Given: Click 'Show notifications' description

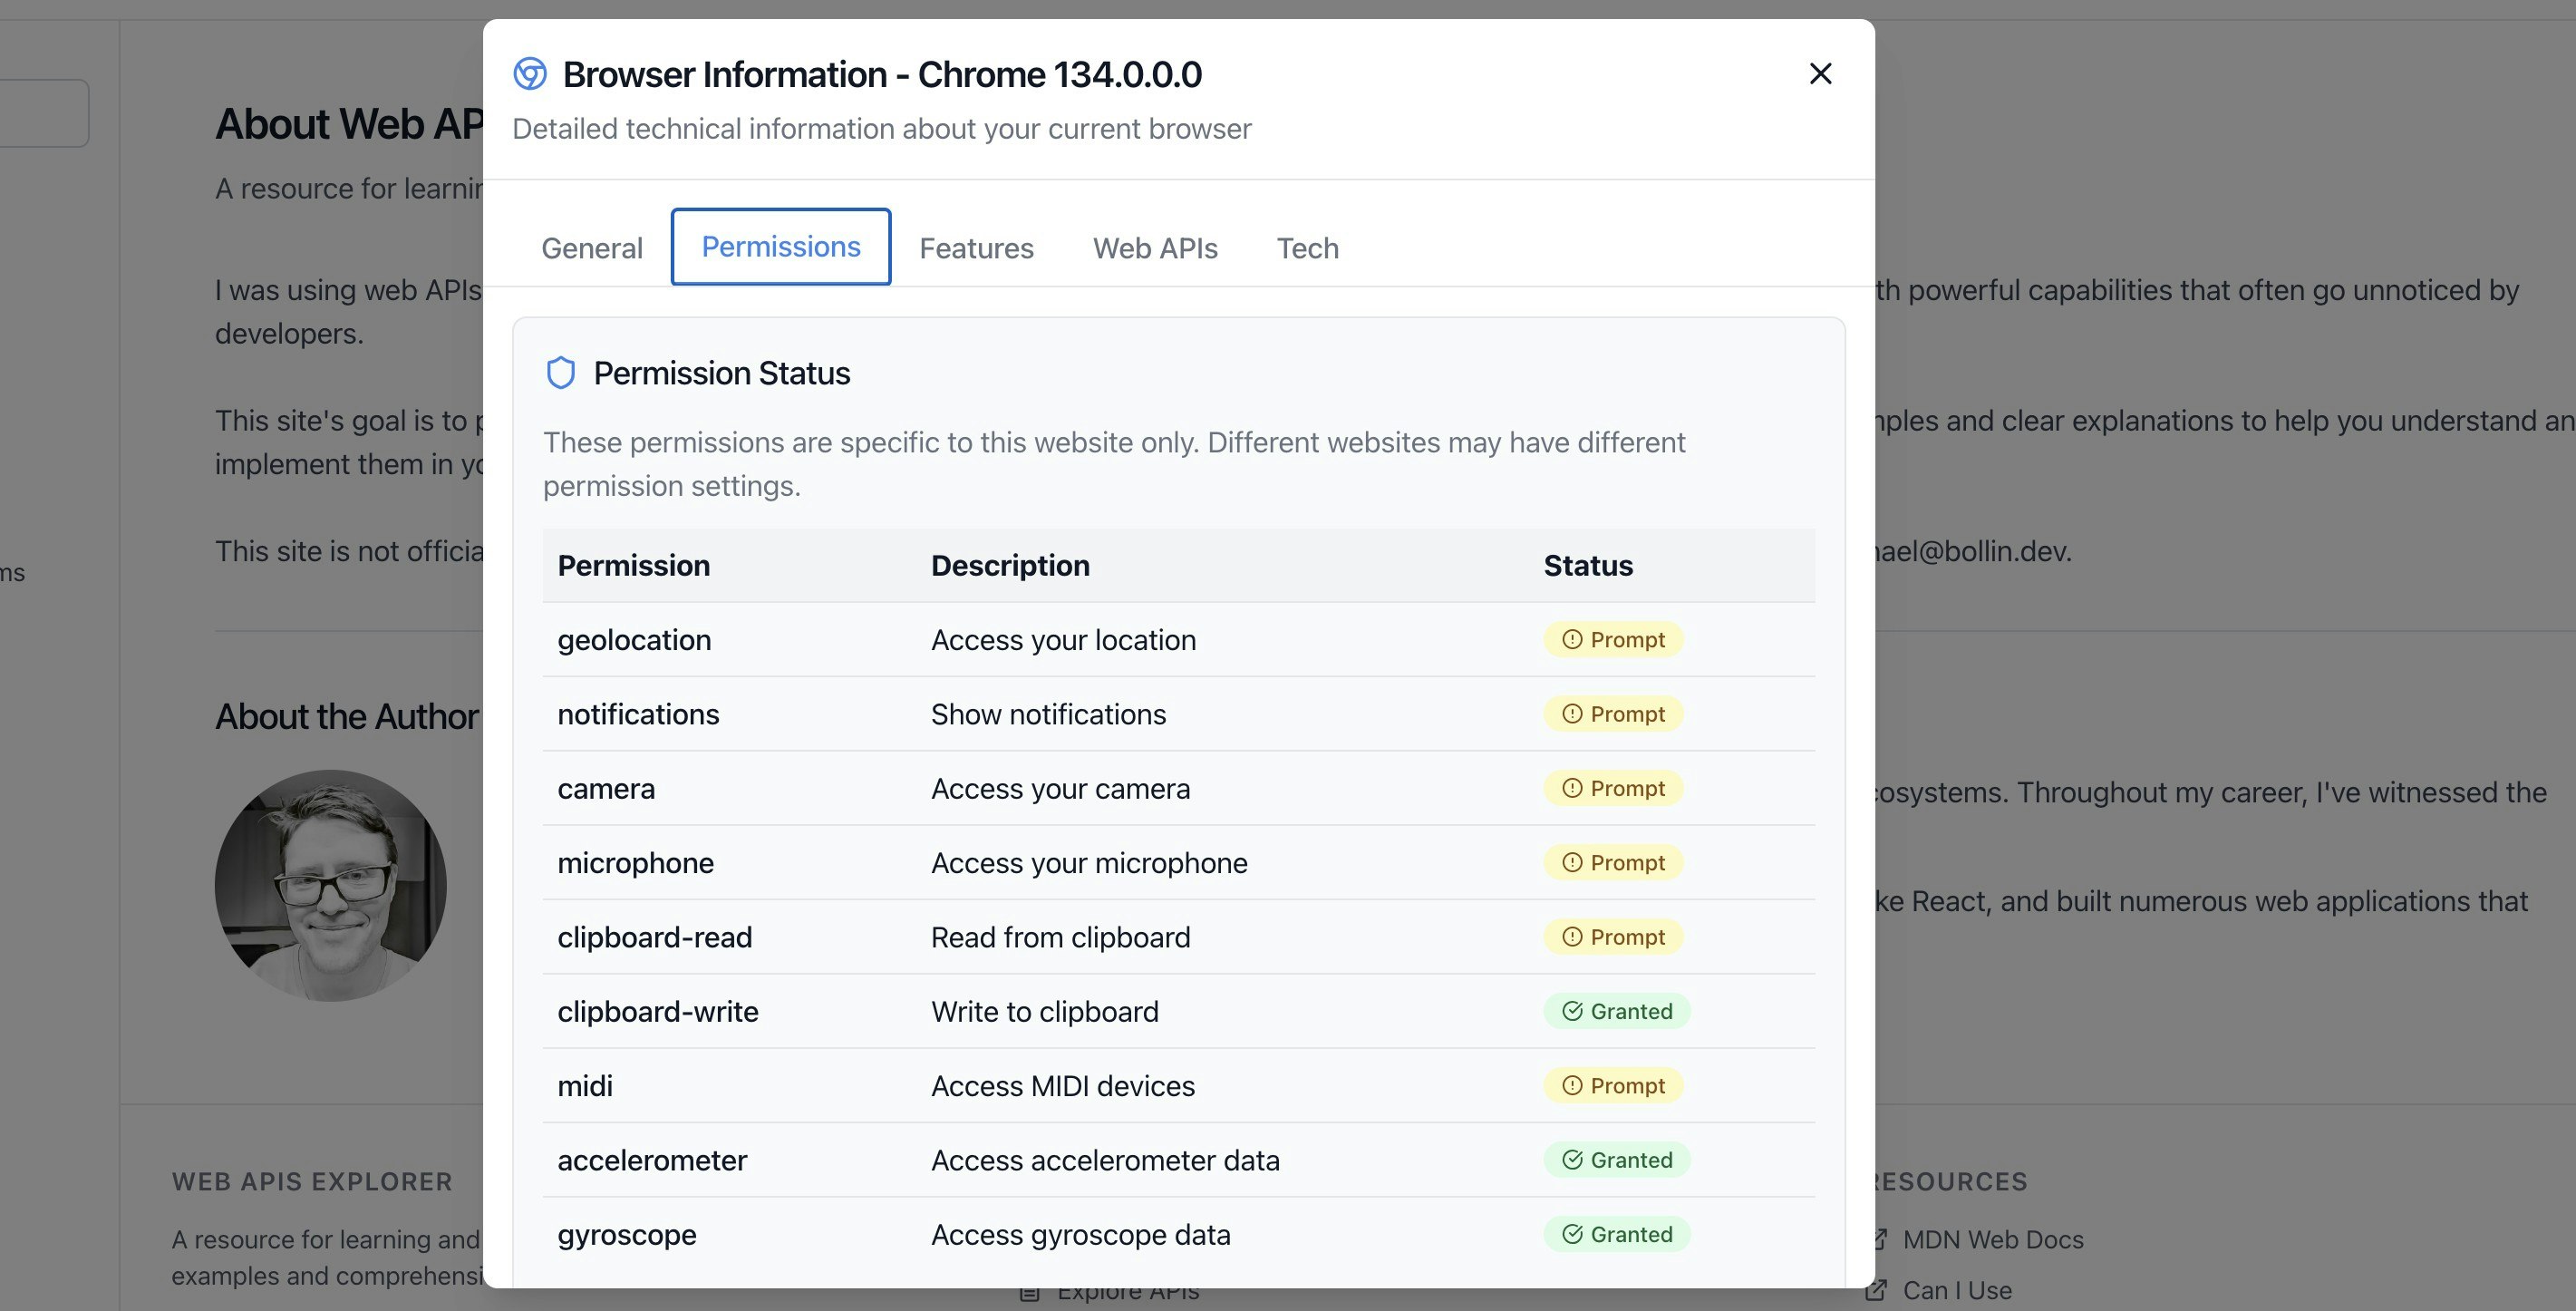Looking at the screenshot, I should coord(1048,714).
